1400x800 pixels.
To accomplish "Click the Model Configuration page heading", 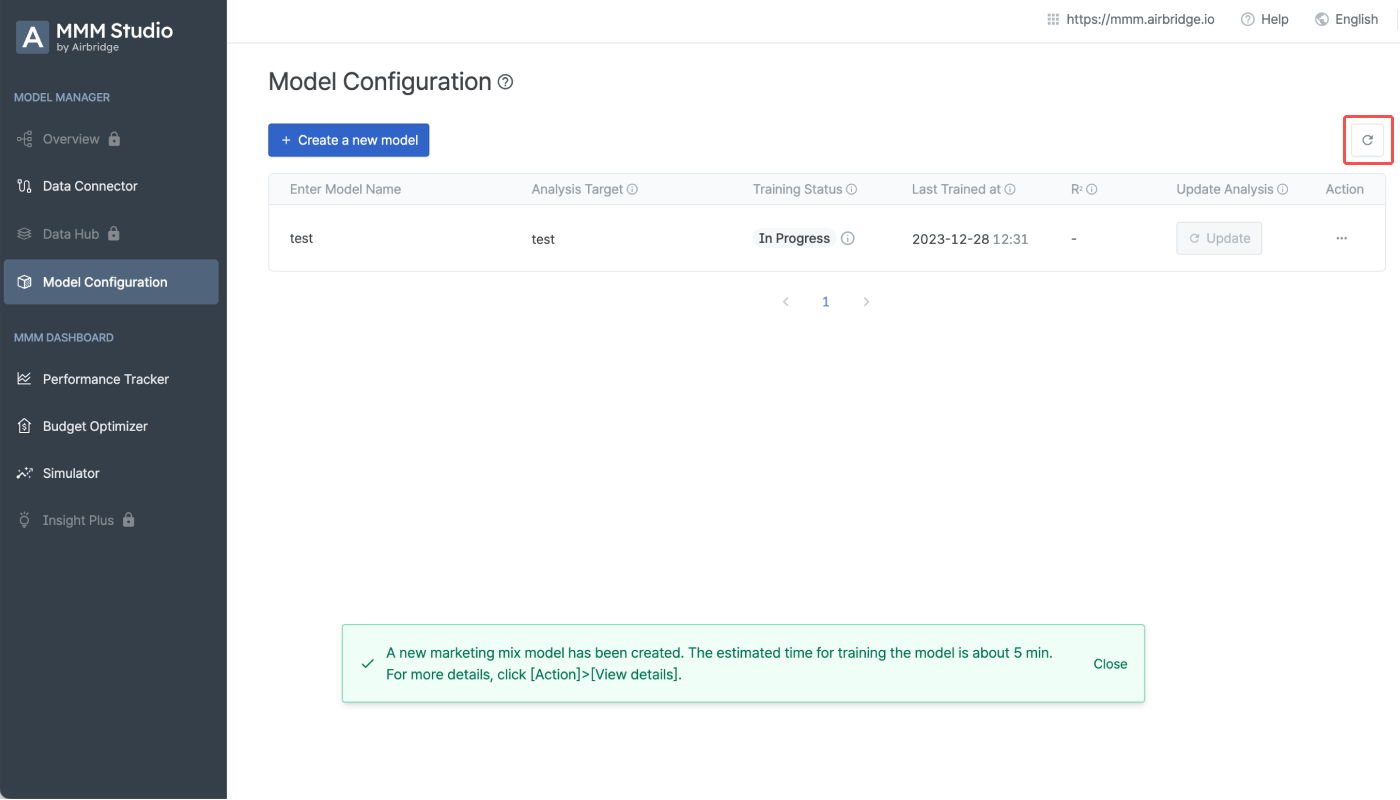I will [x=380, y=82].
